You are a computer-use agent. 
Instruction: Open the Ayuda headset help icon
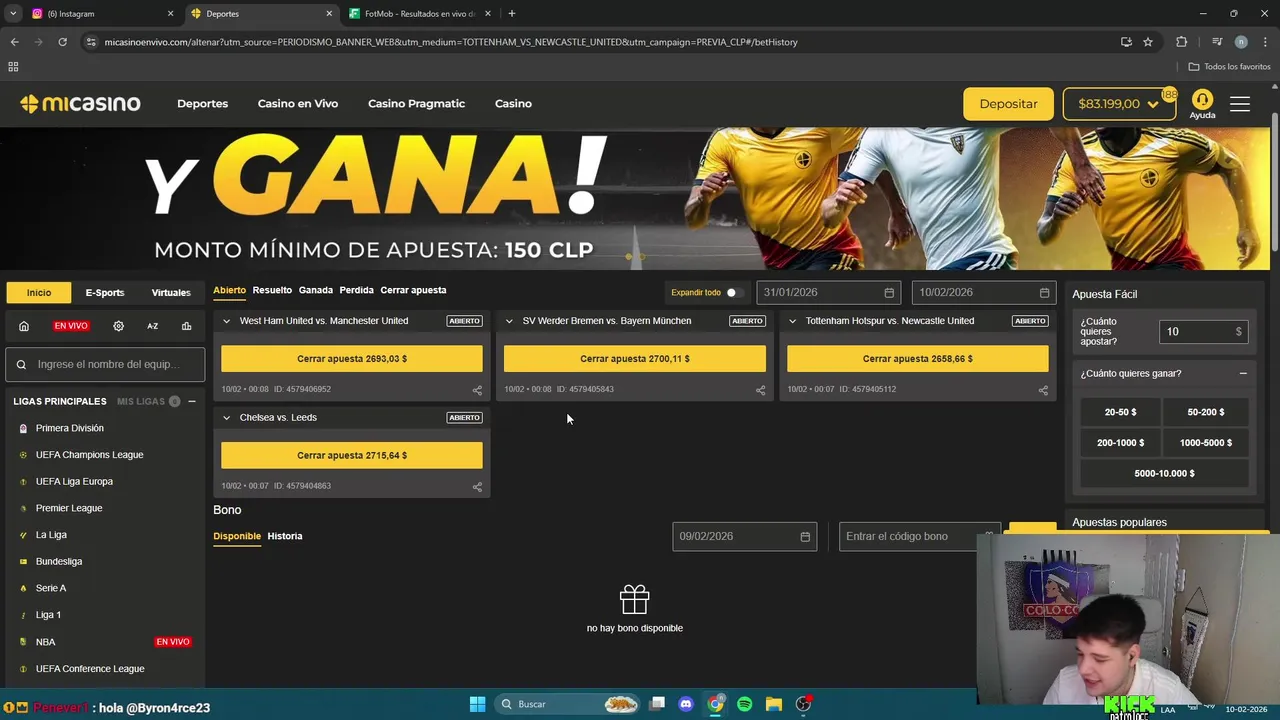coord(1202,100)
